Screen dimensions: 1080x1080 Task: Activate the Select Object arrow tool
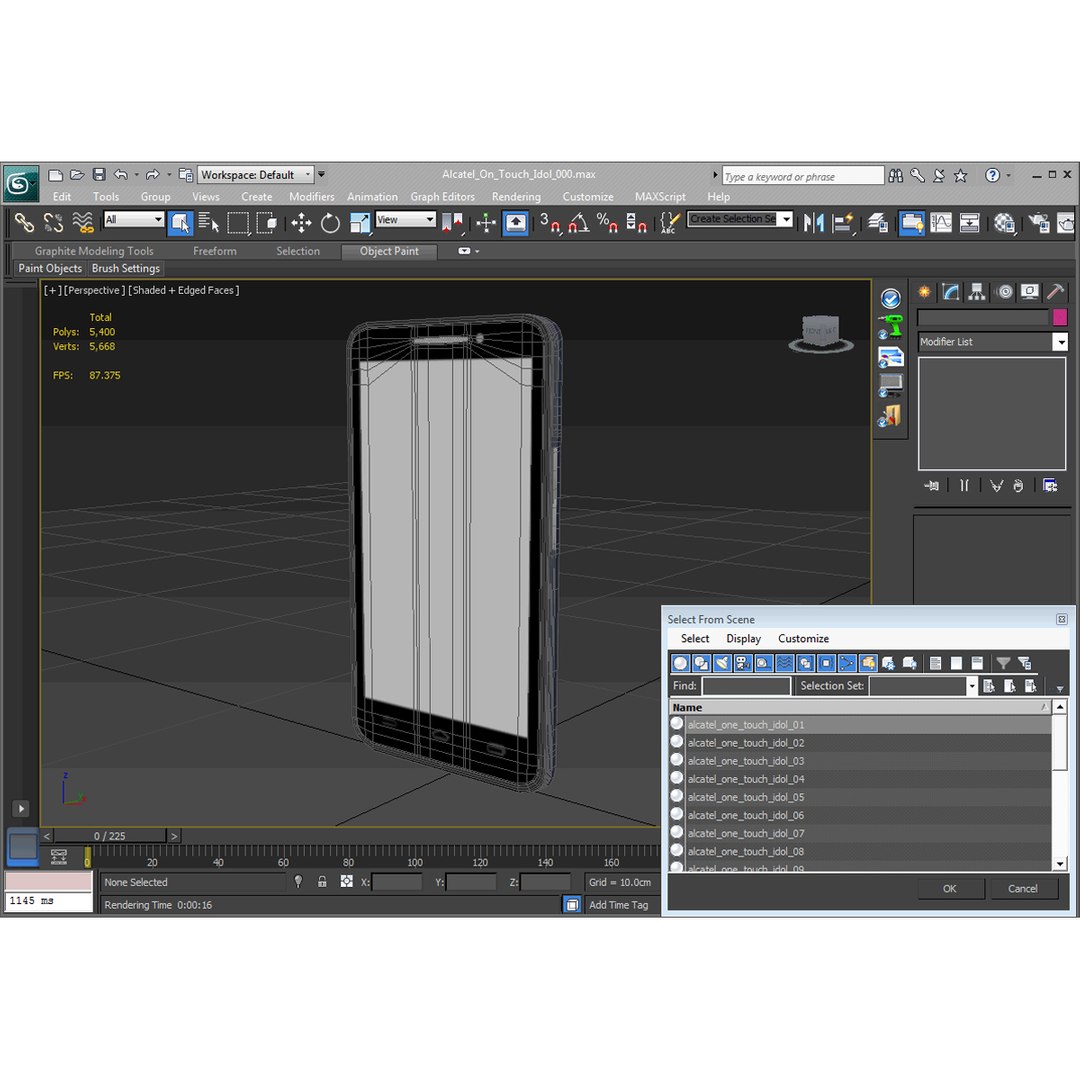coord(180,222)
